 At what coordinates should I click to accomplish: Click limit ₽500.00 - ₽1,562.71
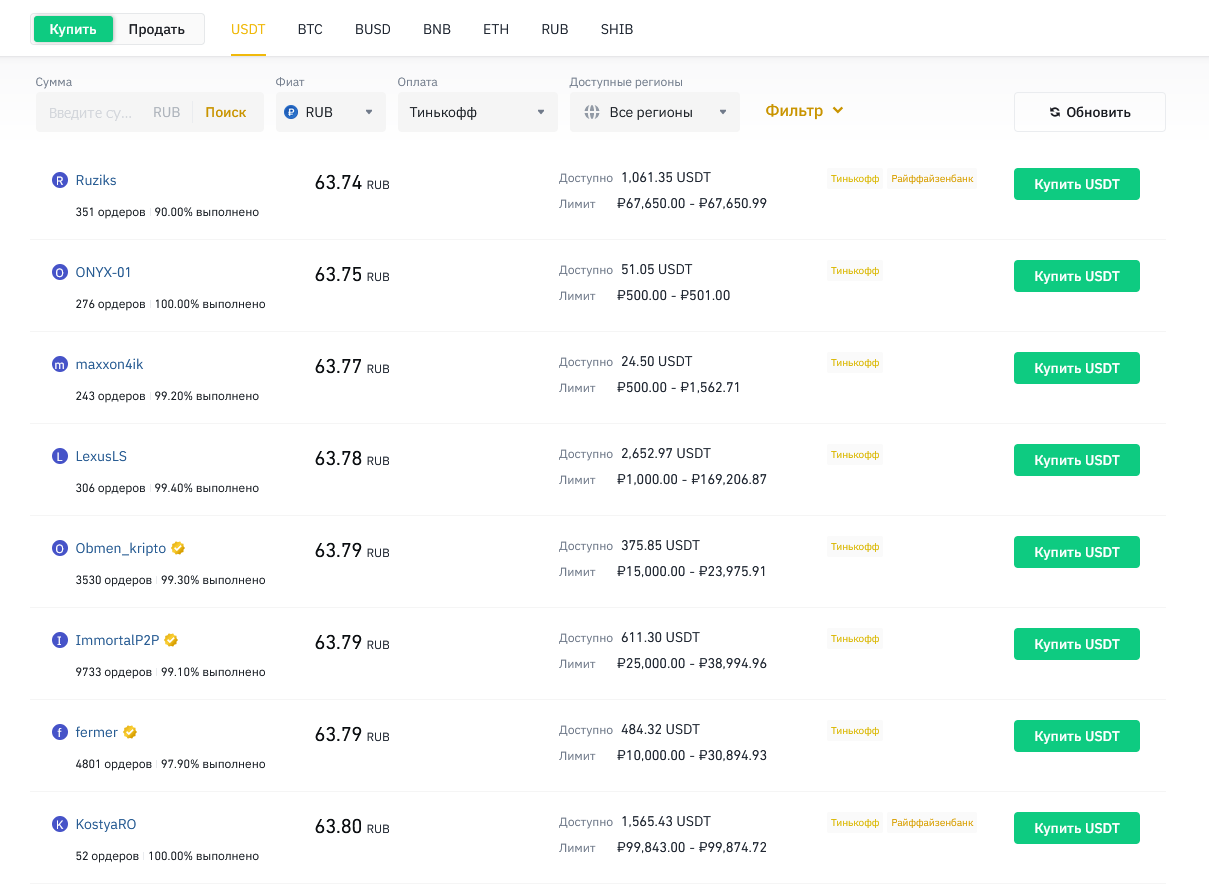679,387
